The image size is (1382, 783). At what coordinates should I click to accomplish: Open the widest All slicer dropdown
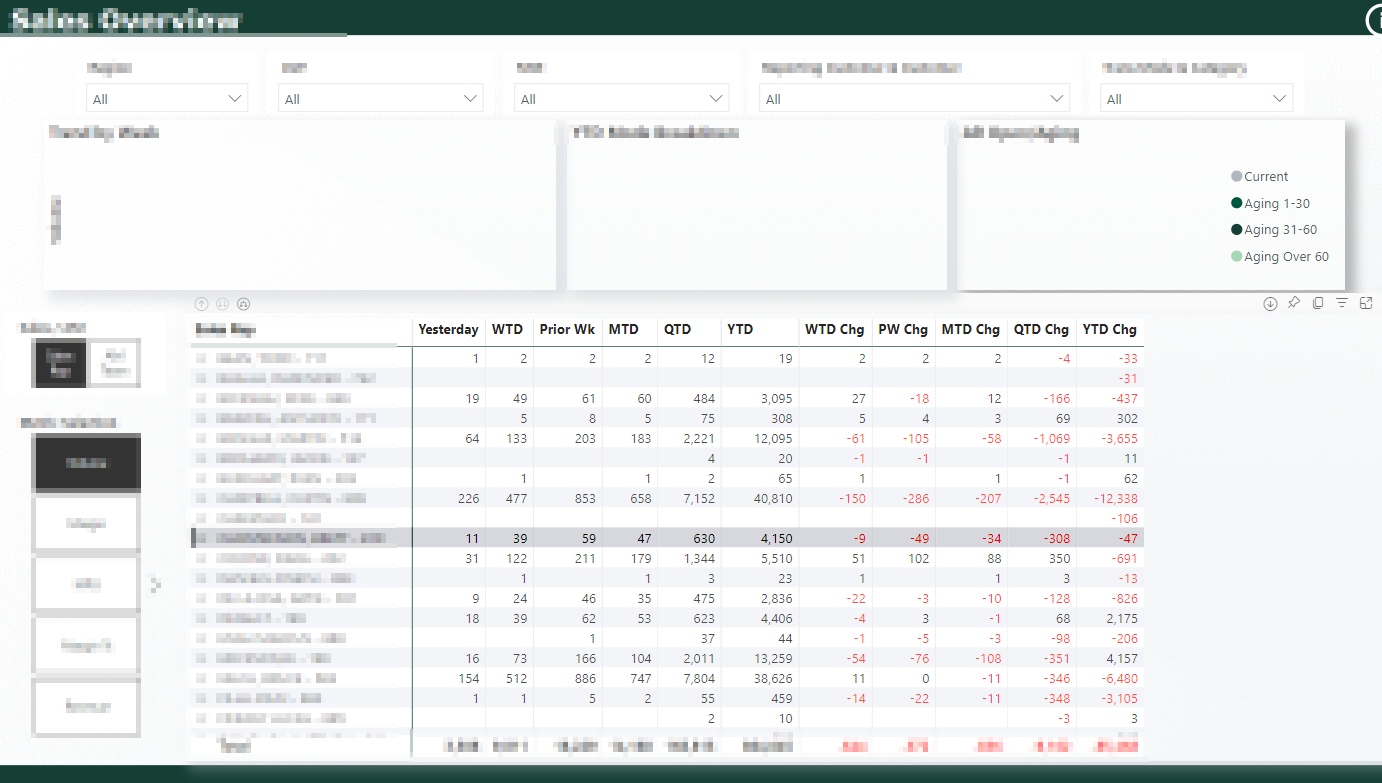915,98
